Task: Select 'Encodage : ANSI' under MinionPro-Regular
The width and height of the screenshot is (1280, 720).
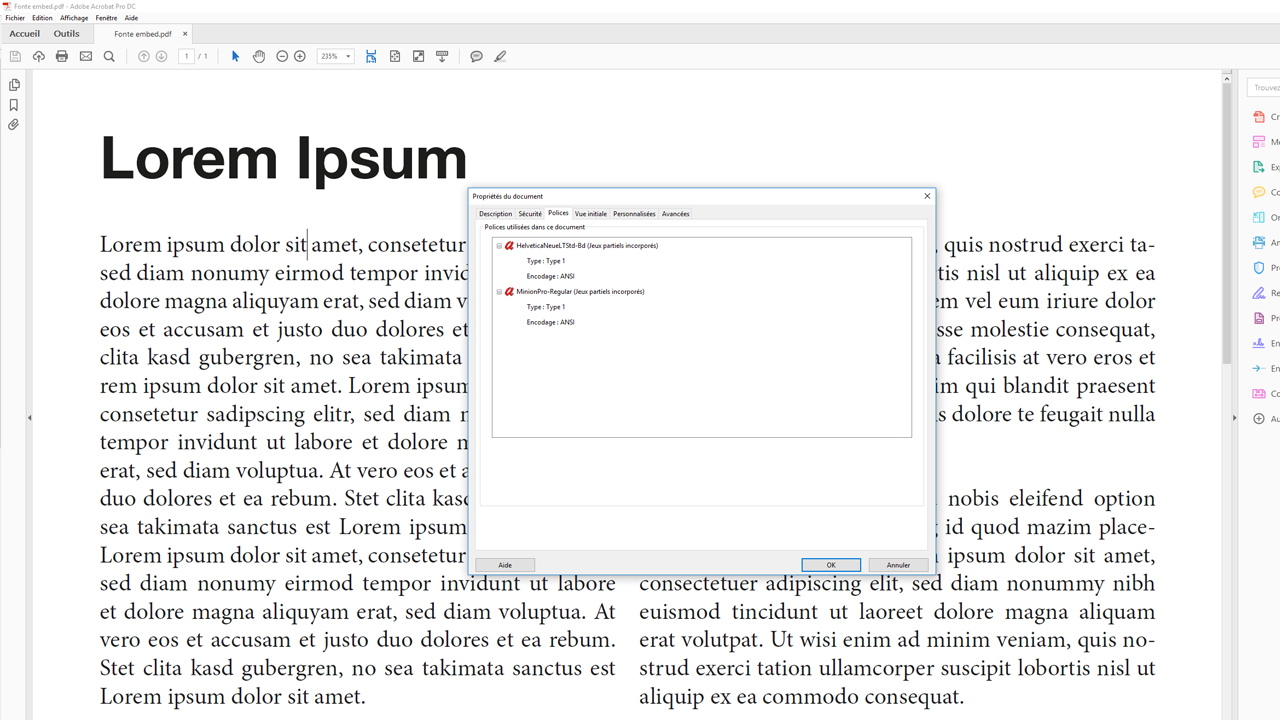Action: point(551,322)
